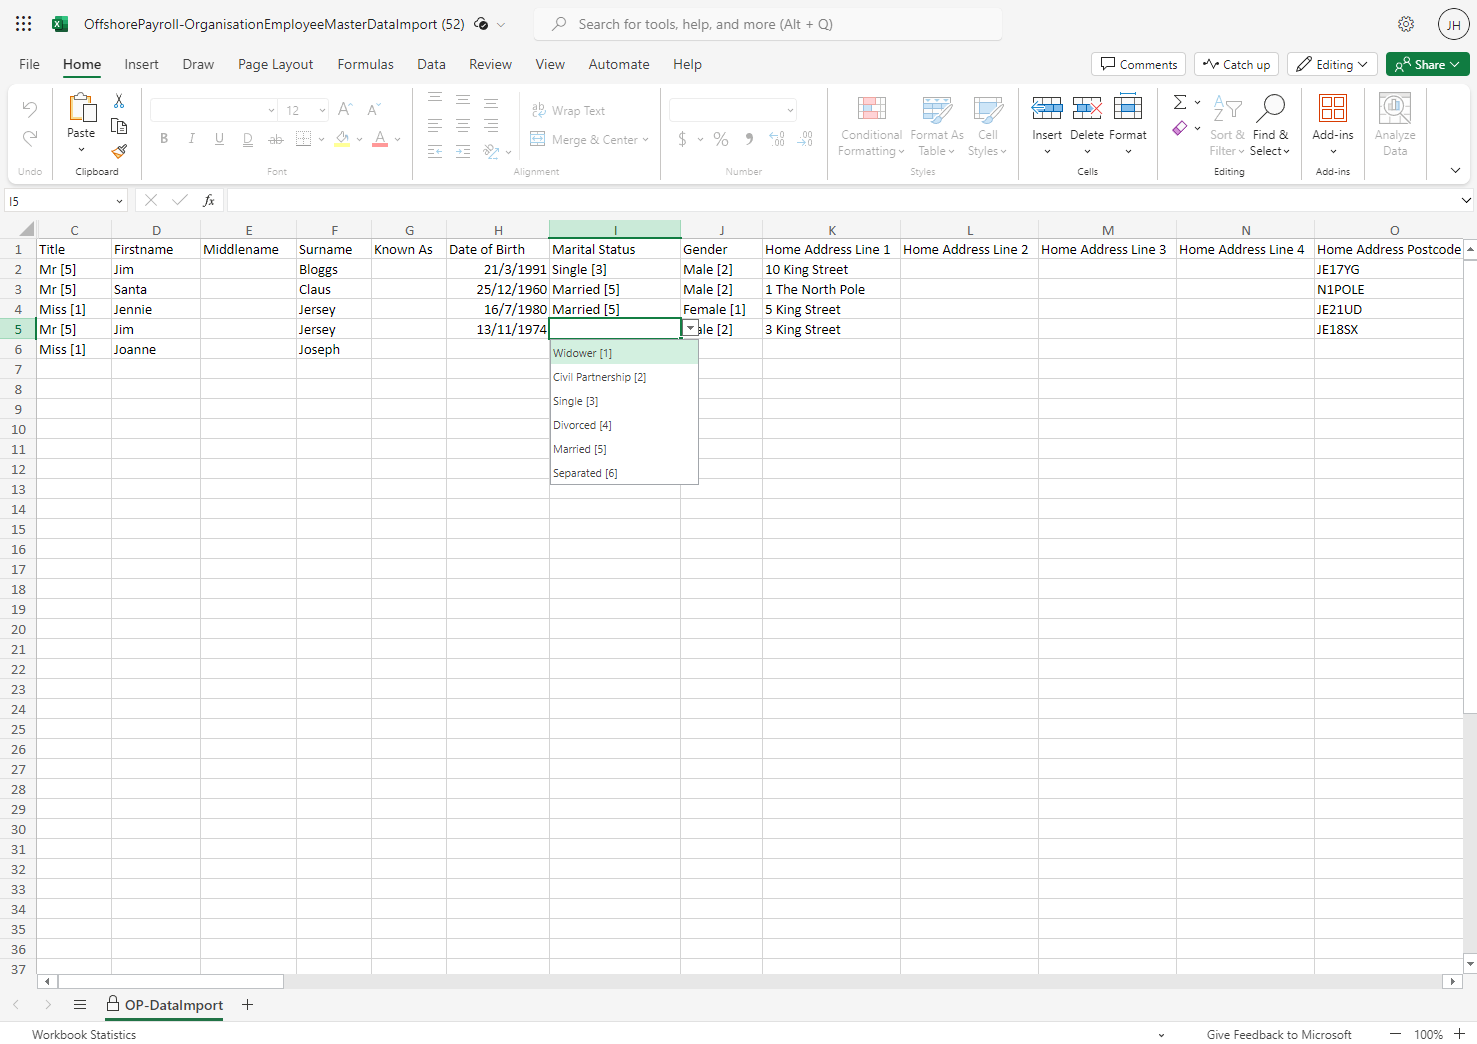Click the Catch up button
Screen dimensions: 1477x1044
coord(1236,64)
